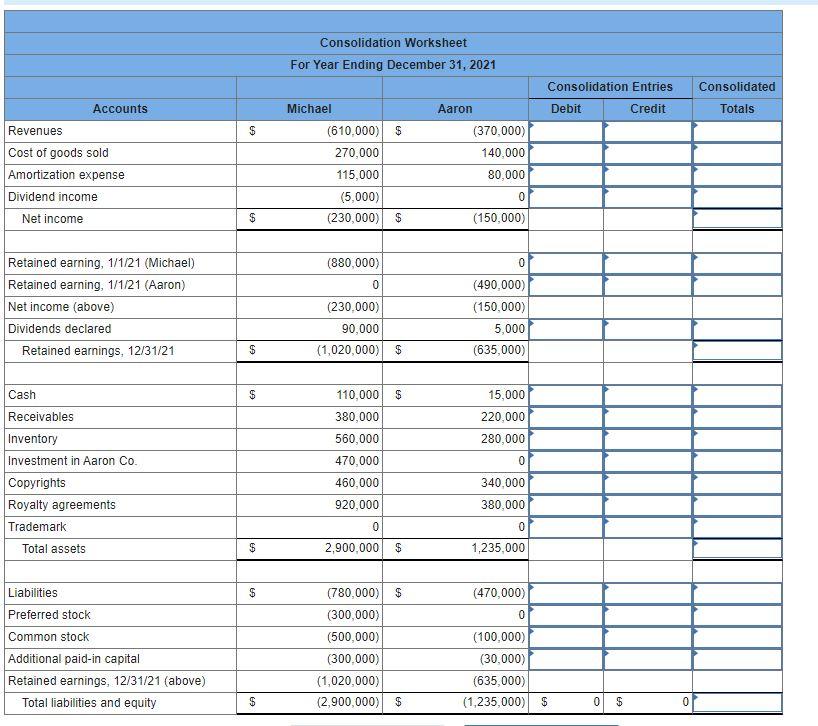Click Dividends declared credit field

click(648, 329)
